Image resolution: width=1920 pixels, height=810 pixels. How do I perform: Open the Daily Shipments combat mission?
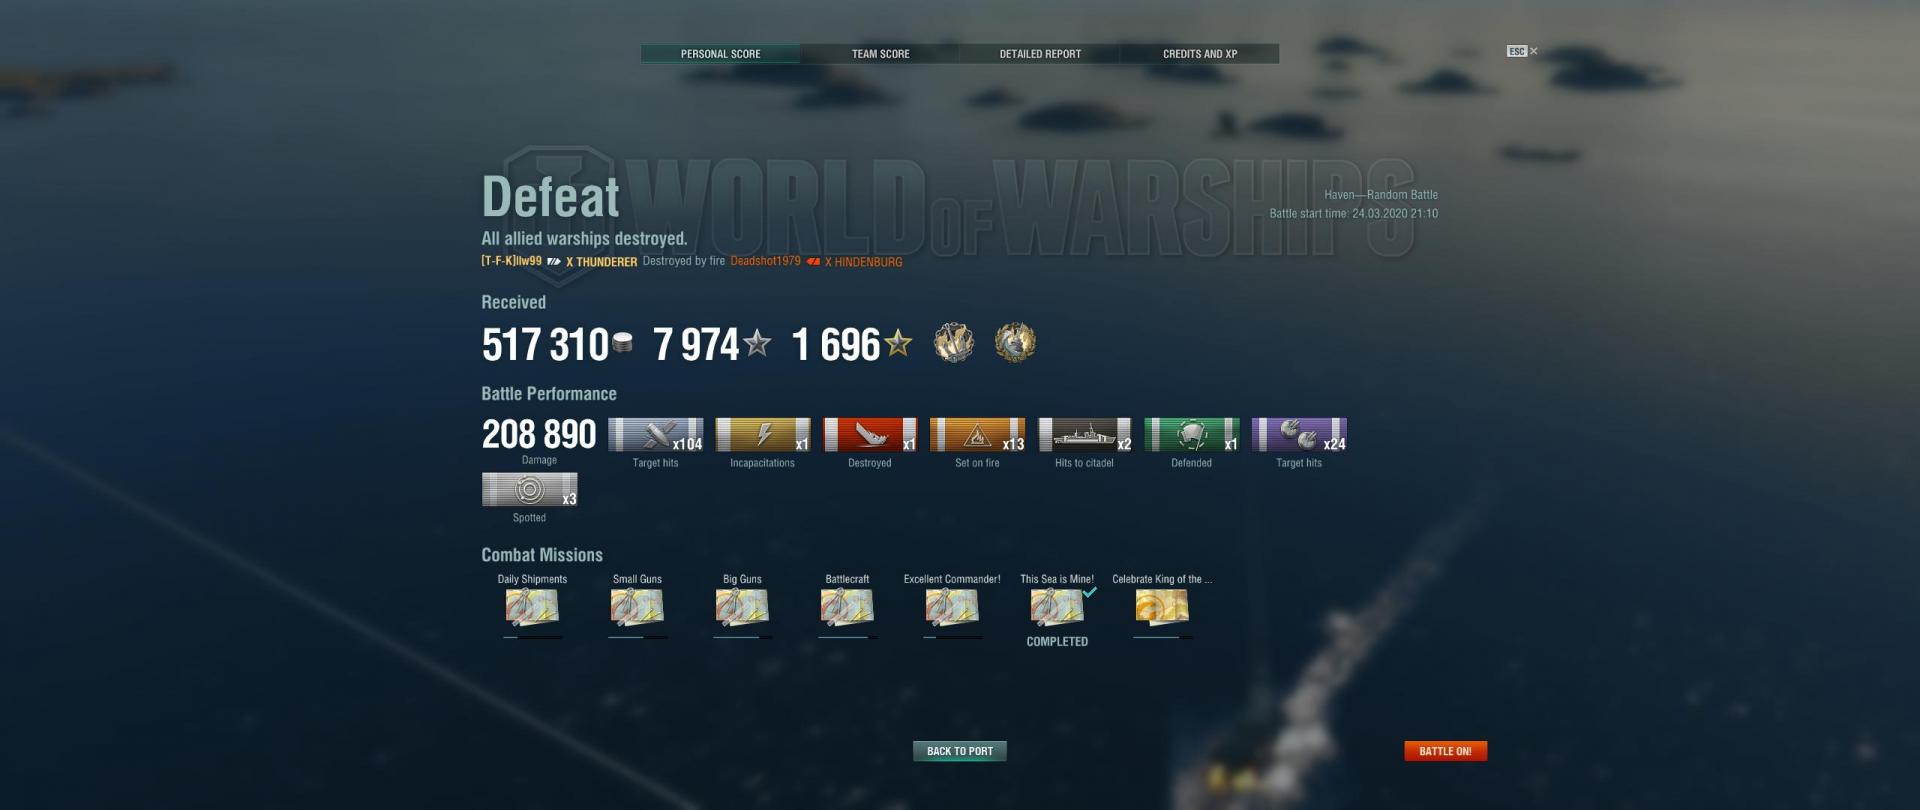click(x=532, y=607)
